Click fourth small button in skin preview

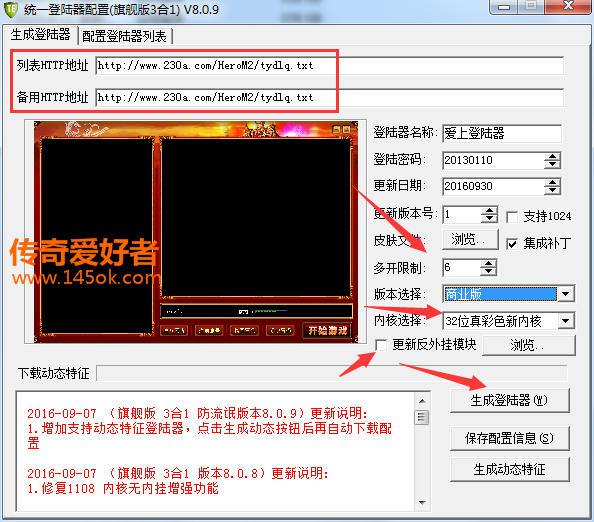click(280, 331)
